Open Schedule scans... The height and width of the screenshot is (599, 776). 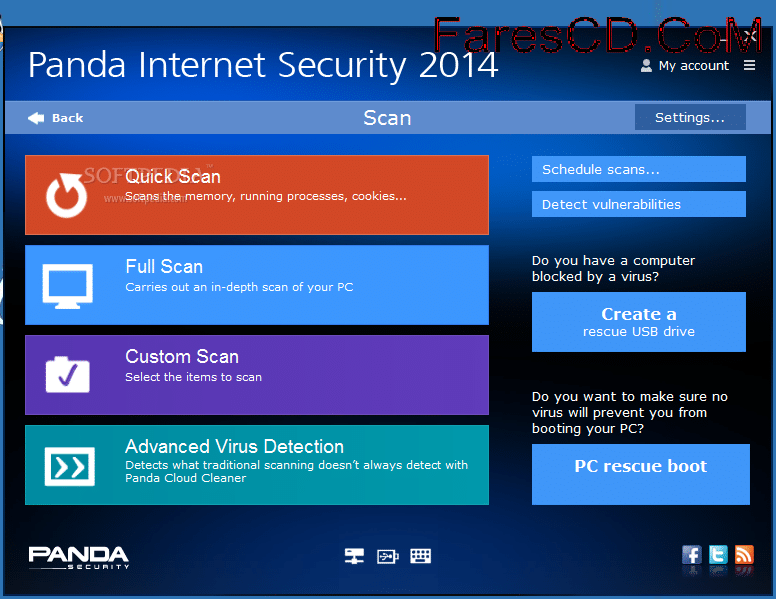[638, 169]
